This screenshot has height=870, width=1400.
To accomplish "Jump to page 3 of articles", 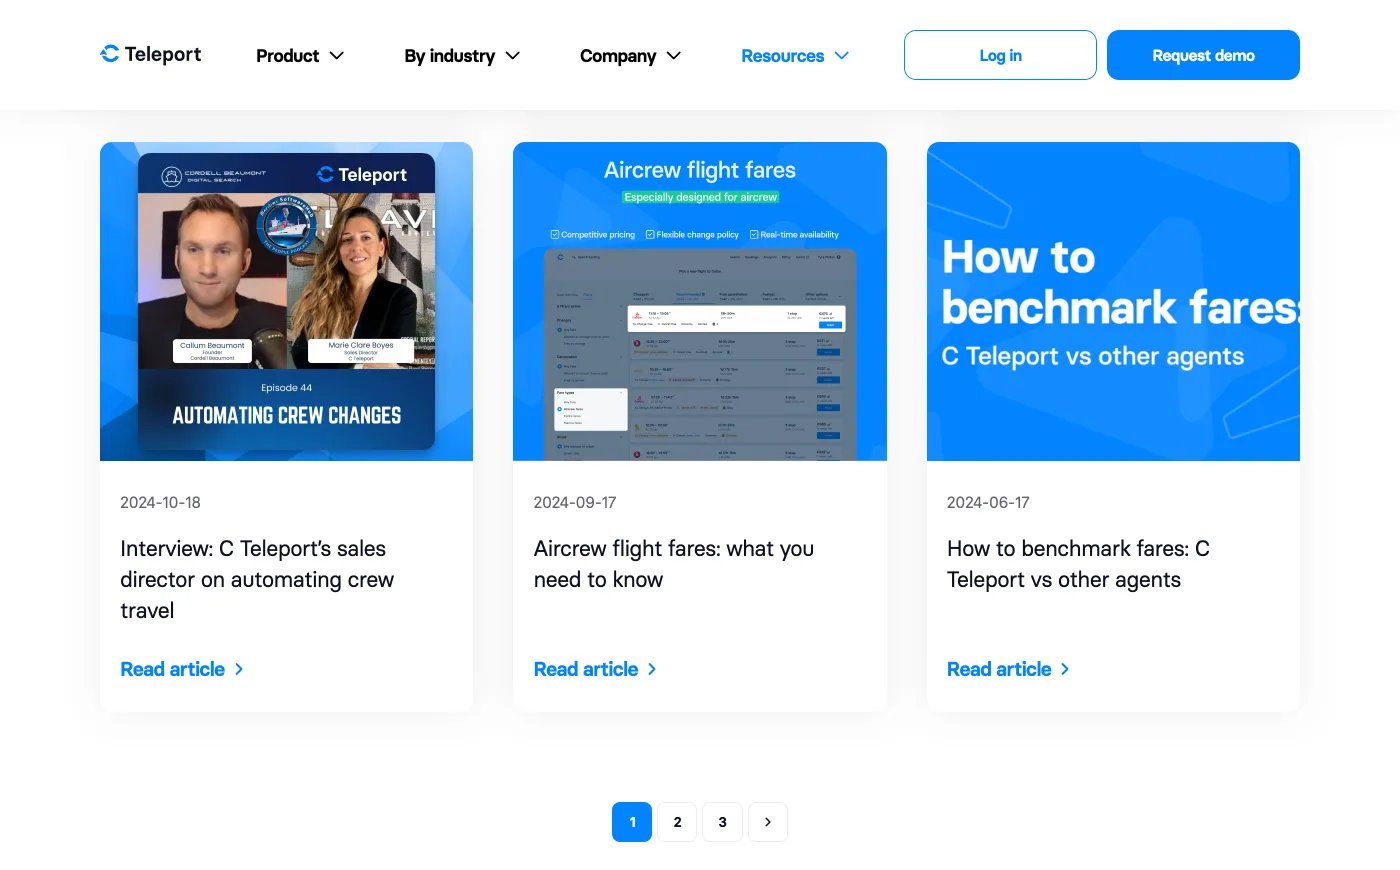I will pyautogui.click(x=722, y=822).
